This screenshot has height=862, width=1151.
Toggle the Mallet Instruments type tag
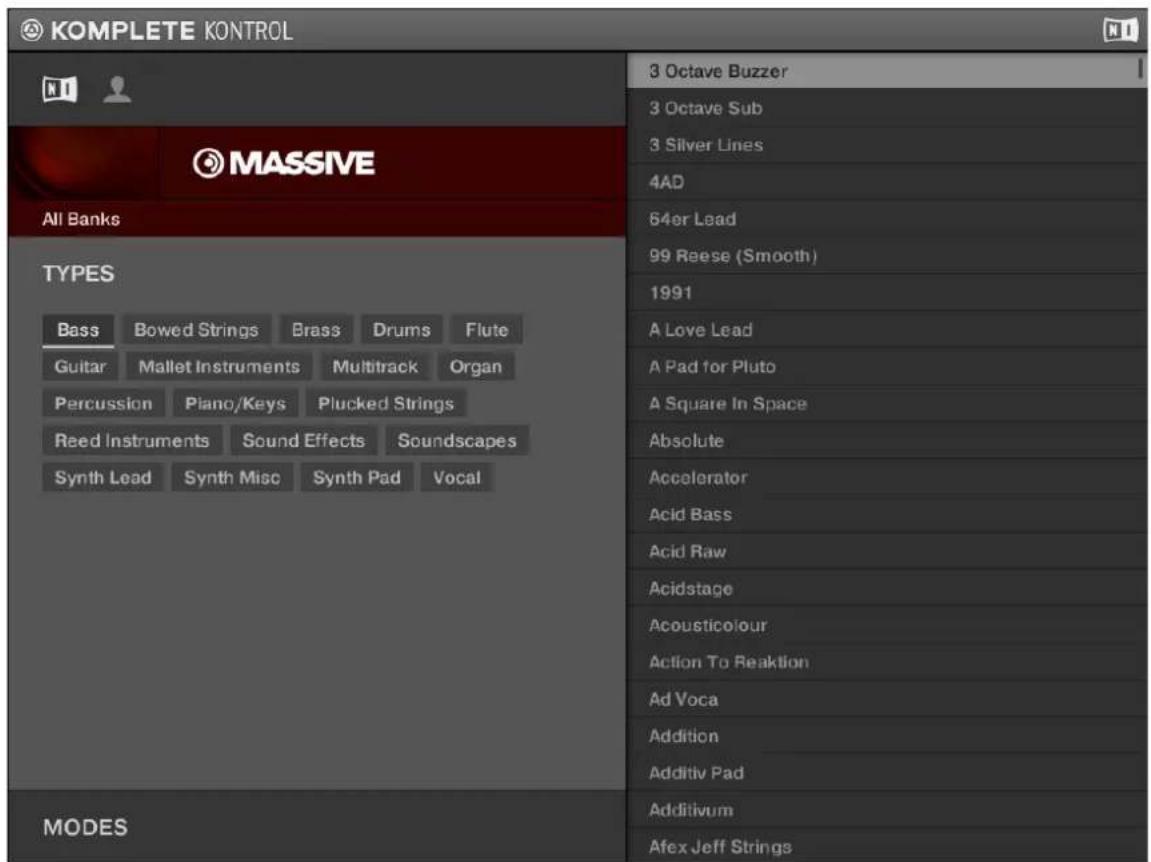point(219,366)
